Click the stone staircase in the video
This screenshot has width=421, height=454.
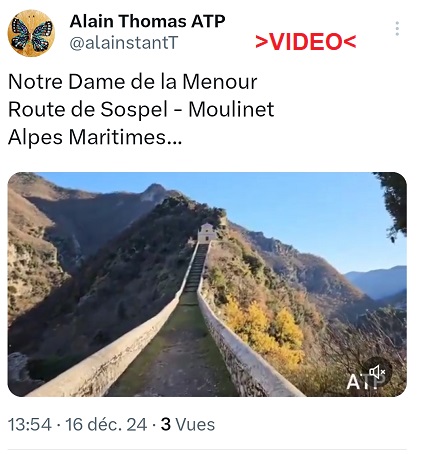point(197,267)
